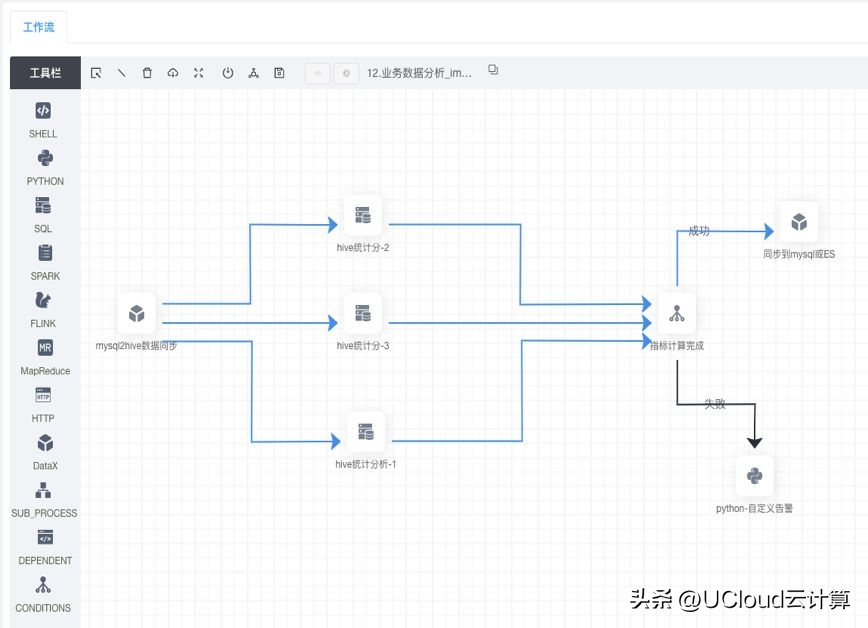This screenshot has width=868, height=628.
Task: Open the 工具栏 panel header
Action: point(44,72)
